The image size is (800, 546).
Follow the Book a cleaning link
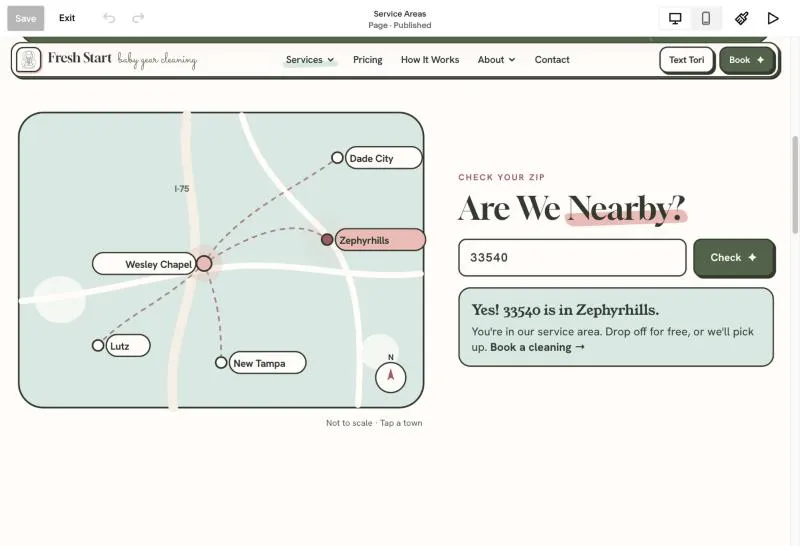coord(537,348)
